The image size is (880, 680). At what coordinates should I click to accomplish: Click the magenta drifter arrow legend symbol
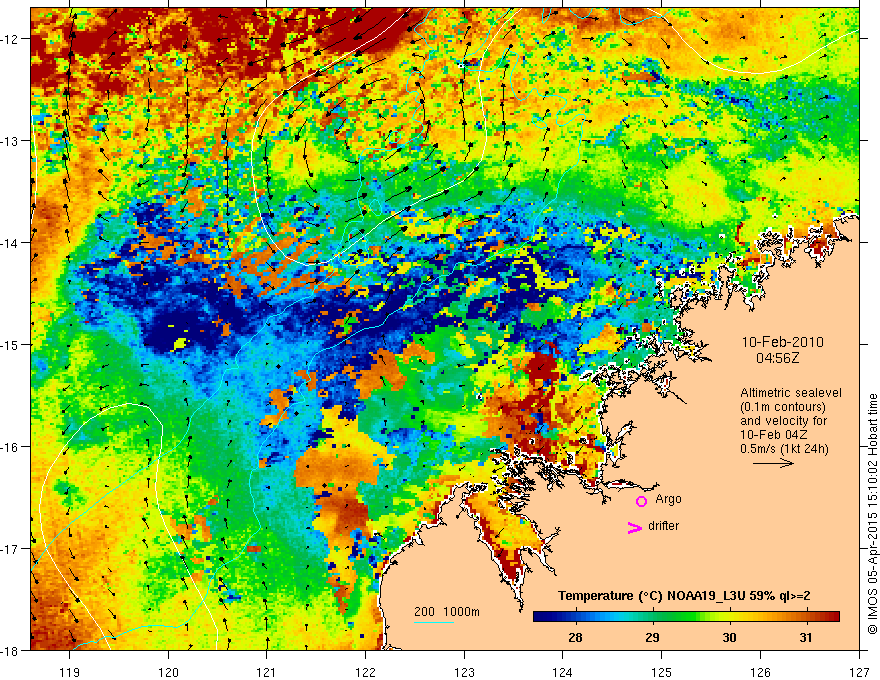click(635, 527)
